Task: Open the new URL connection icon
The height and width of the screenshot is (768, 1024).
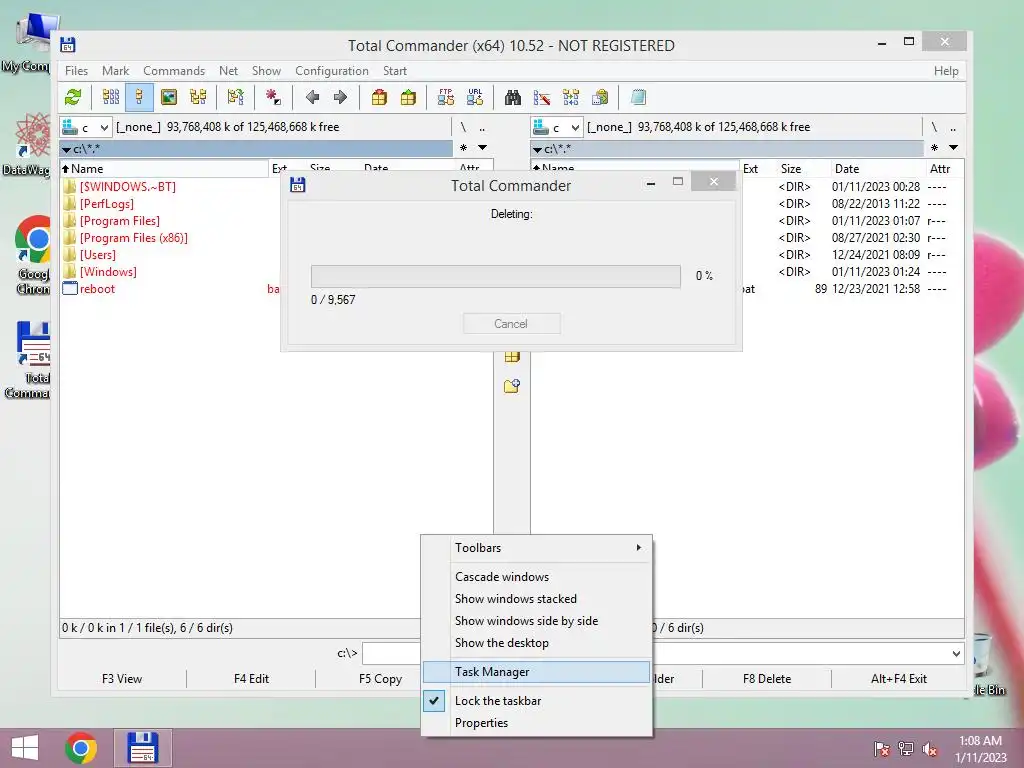Action: coord(475,97)
